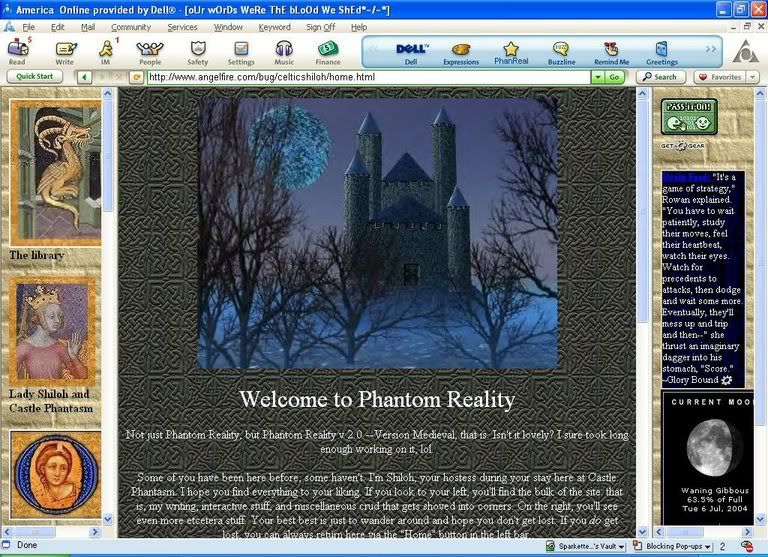The image size is (768, 557).
Task: Open the Community menu
Action: click(x=131, y=27)
